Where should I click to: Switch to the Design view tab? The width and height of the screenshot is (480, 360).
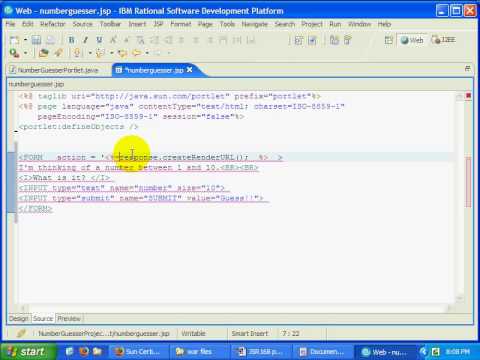(x=19, y=319)
